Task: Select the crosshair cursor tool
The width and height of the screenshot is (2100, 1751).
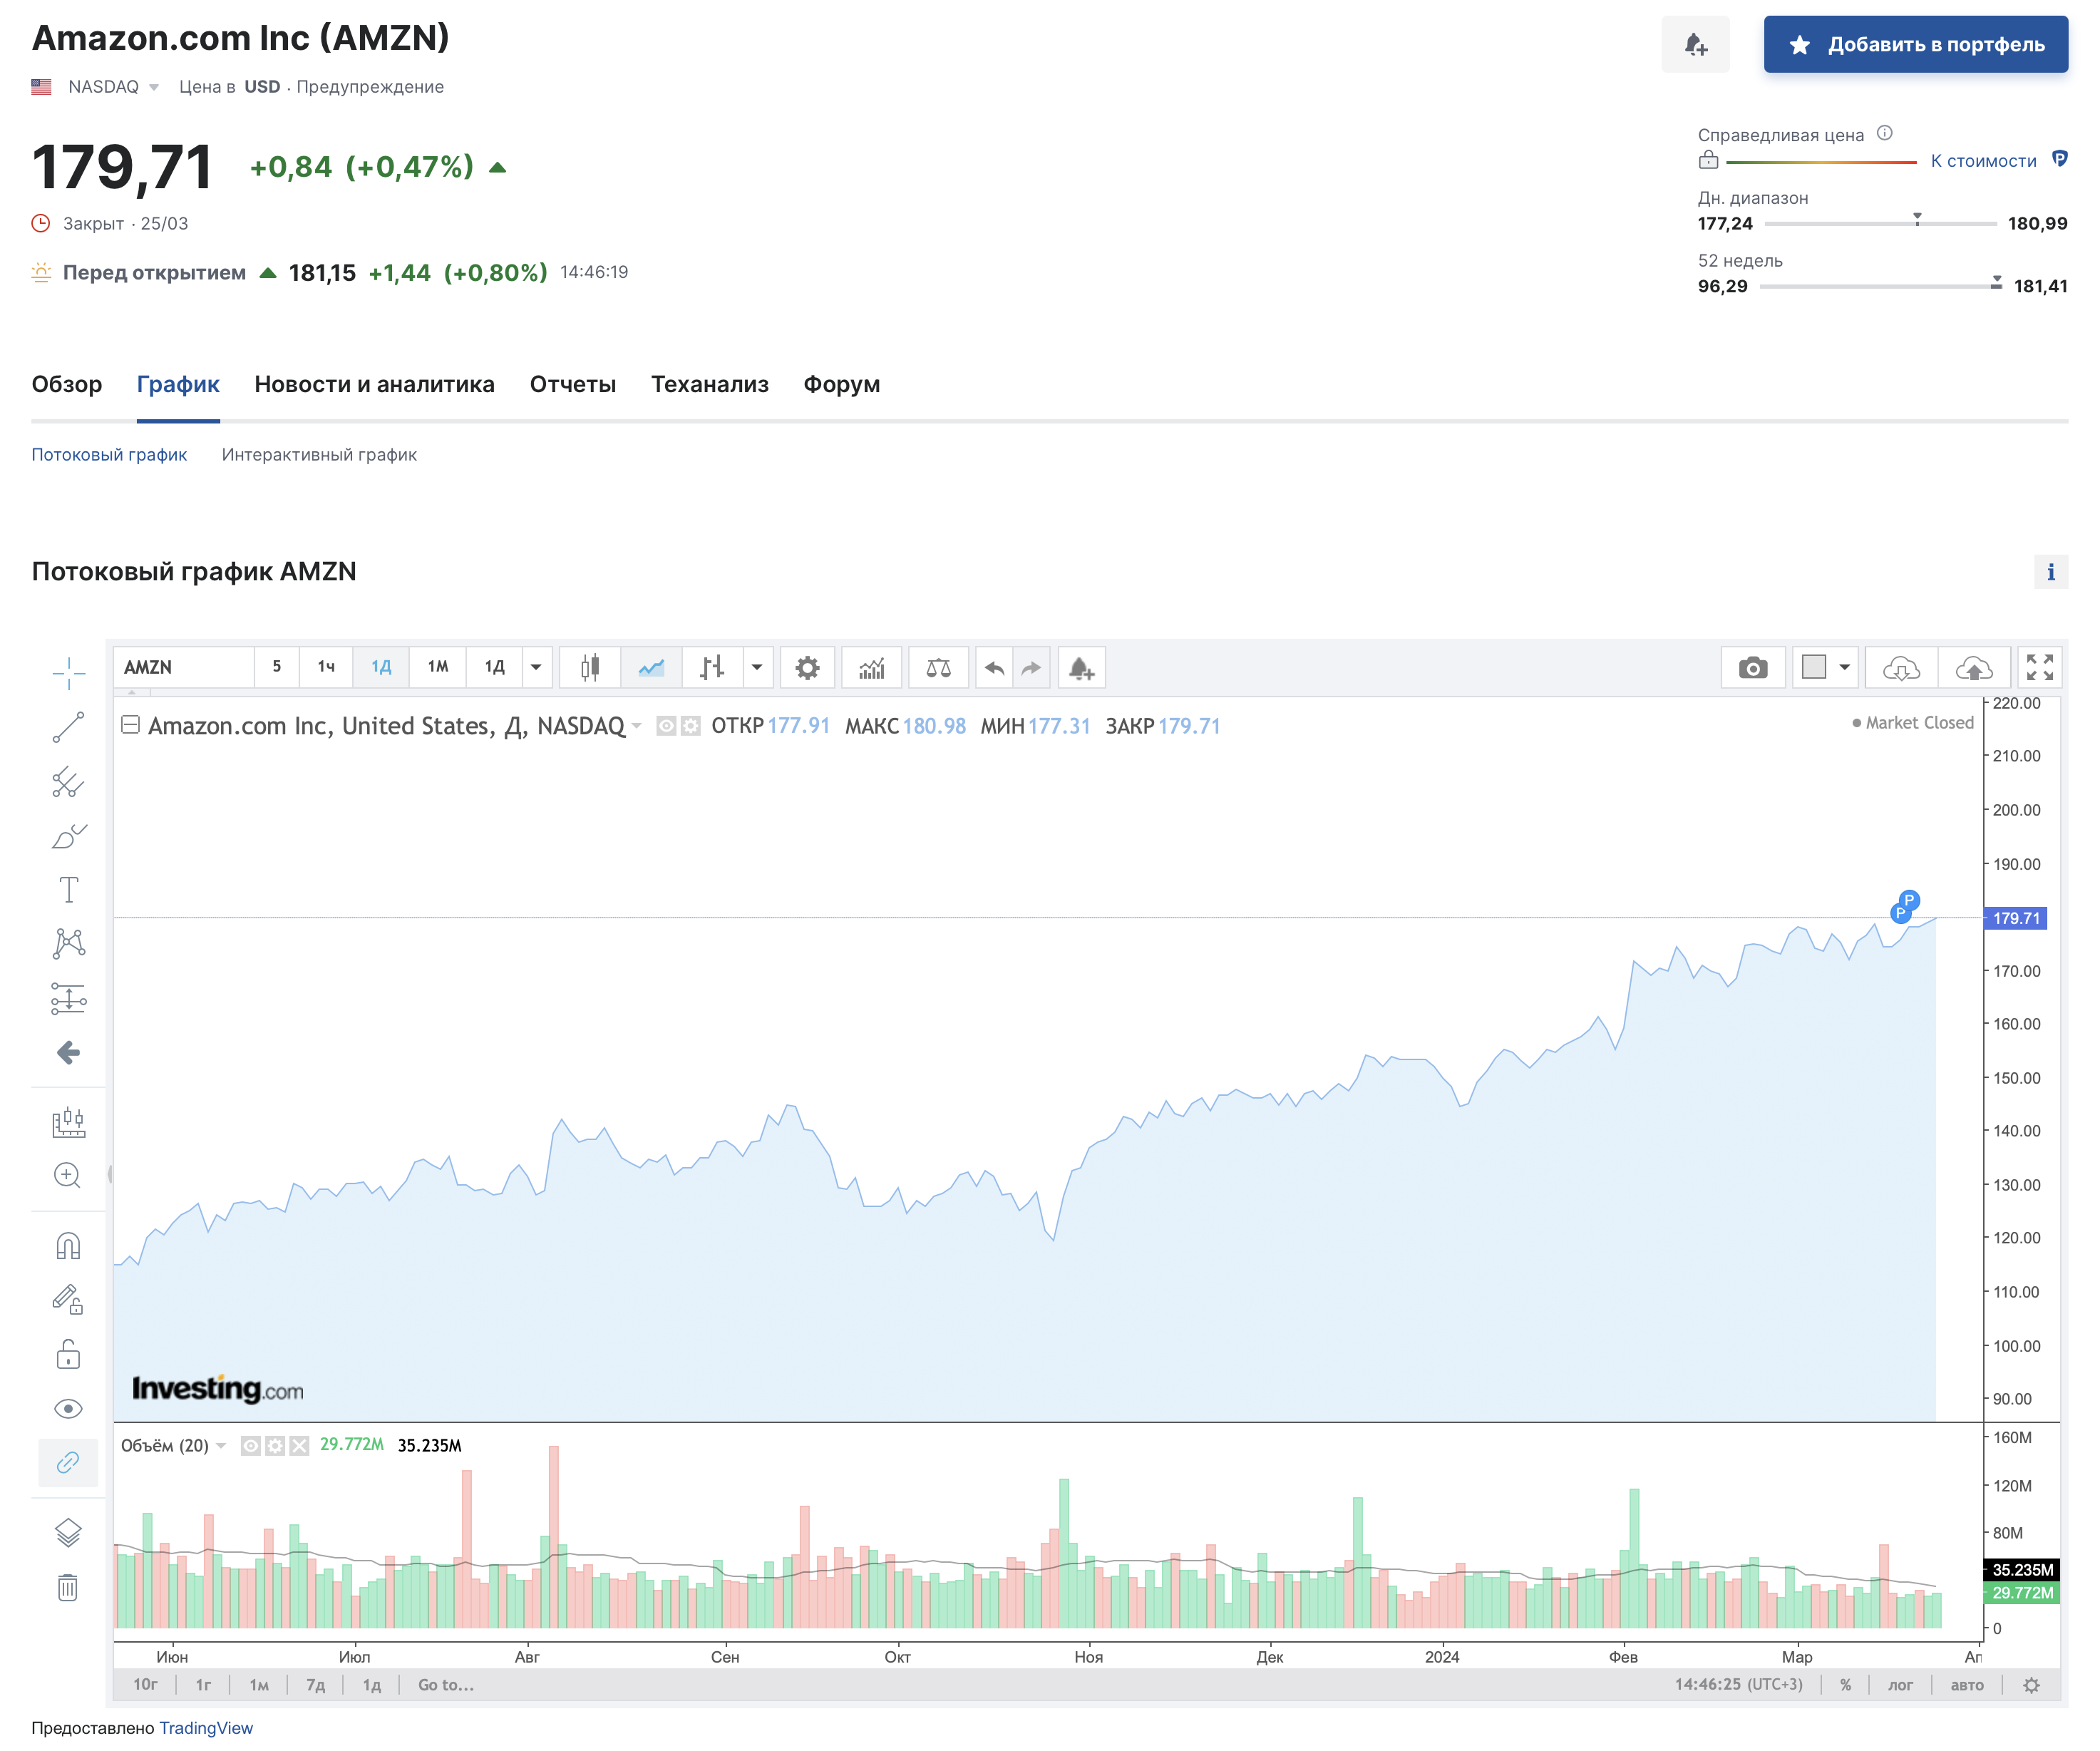Action: (68, 673)
